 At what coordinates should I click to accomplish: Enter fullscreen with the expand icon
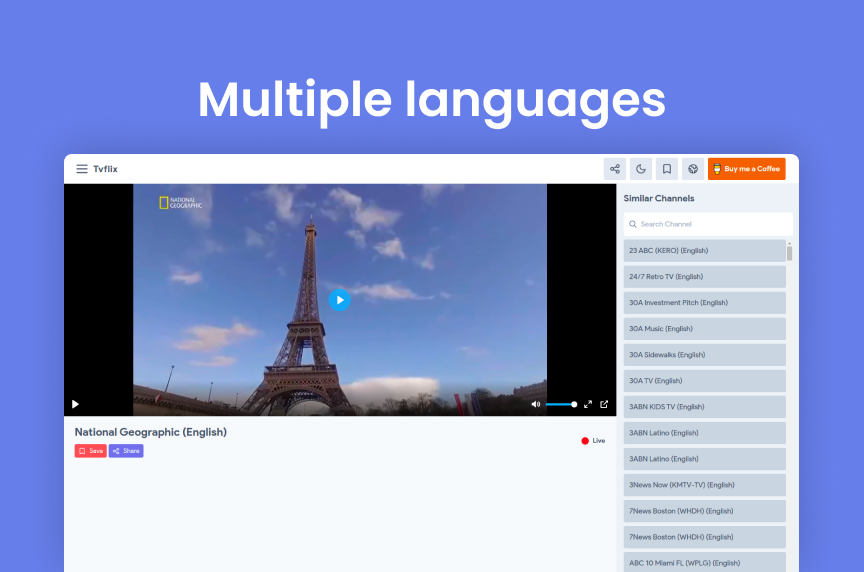588,404
